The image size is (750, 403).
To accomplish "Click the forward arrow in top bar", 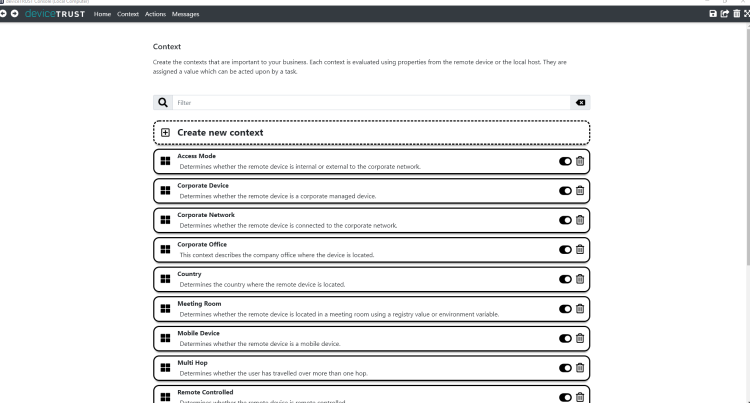I will (15, 14).
